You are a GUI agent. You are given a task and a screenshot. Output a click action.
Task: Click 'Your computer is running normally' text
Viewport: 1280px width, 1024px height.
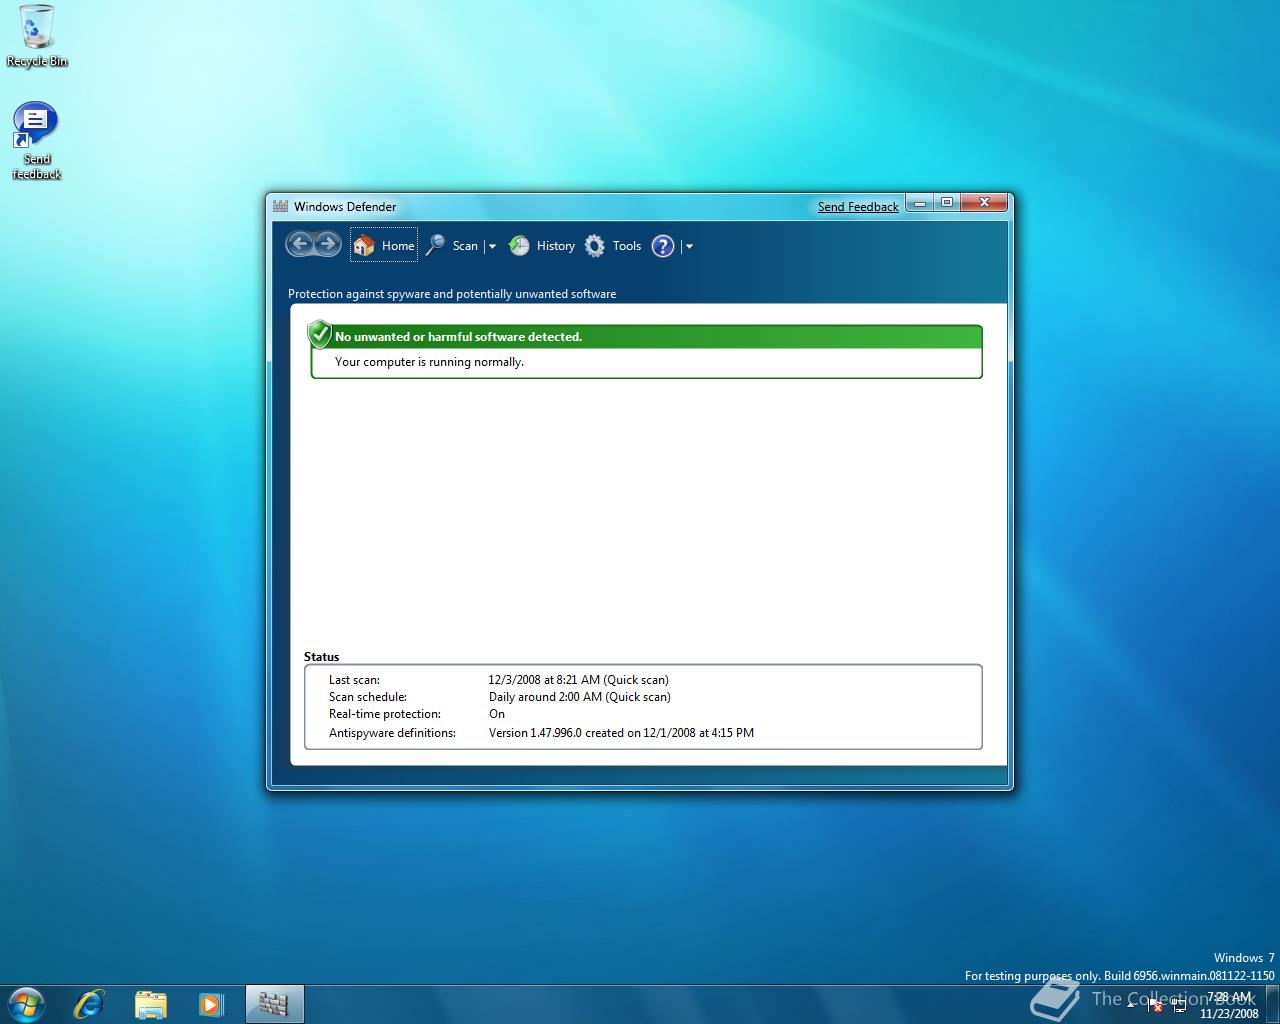point(429,362)
